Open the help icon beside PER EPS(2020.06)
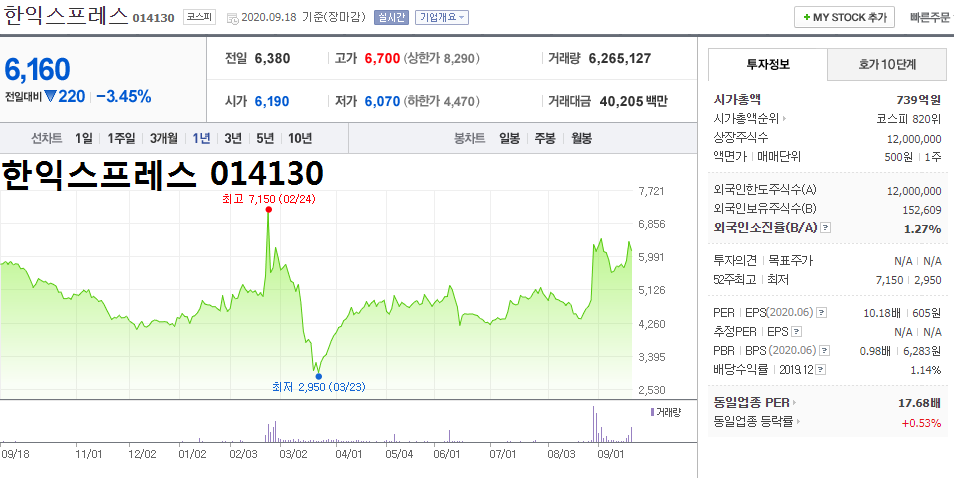 pyautogui.click(x=821, y=313)
